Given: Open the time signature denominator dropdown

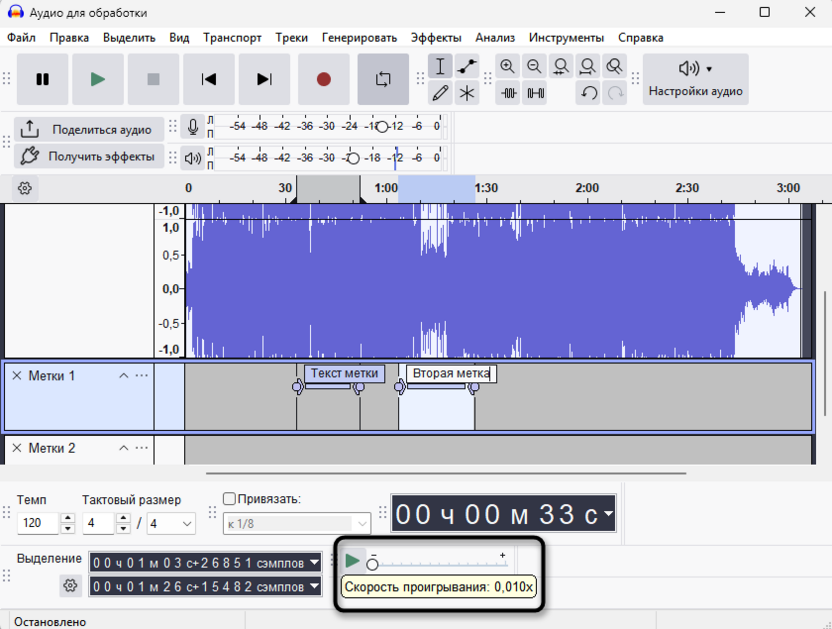Looking at the screenshot, I should 171,523.
